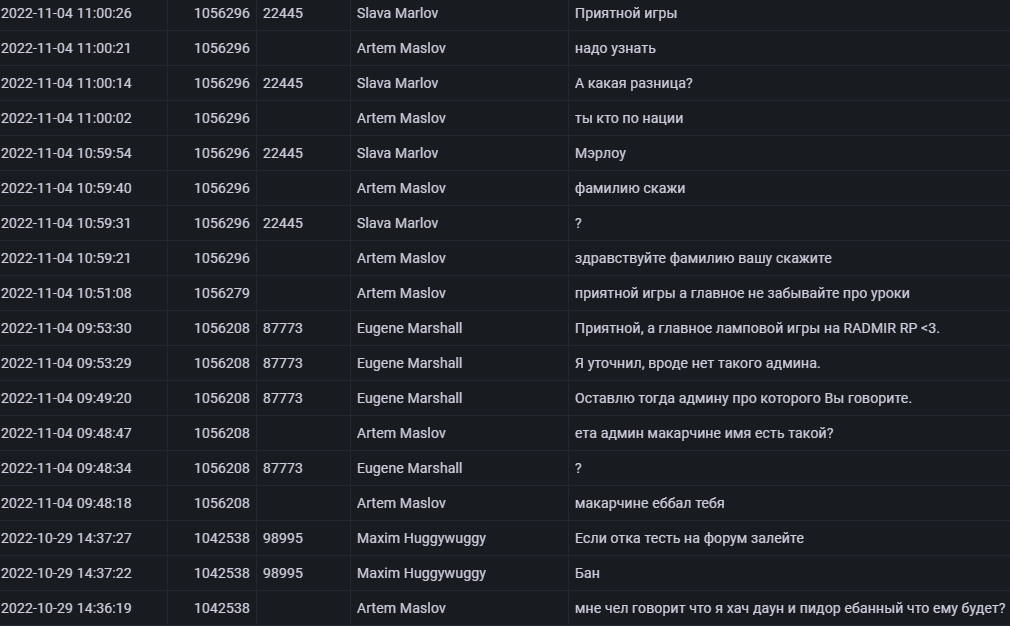Select ticket number 1042538 in bottom row
This screenshot has height=626, width=1010.
pos(222,608)
